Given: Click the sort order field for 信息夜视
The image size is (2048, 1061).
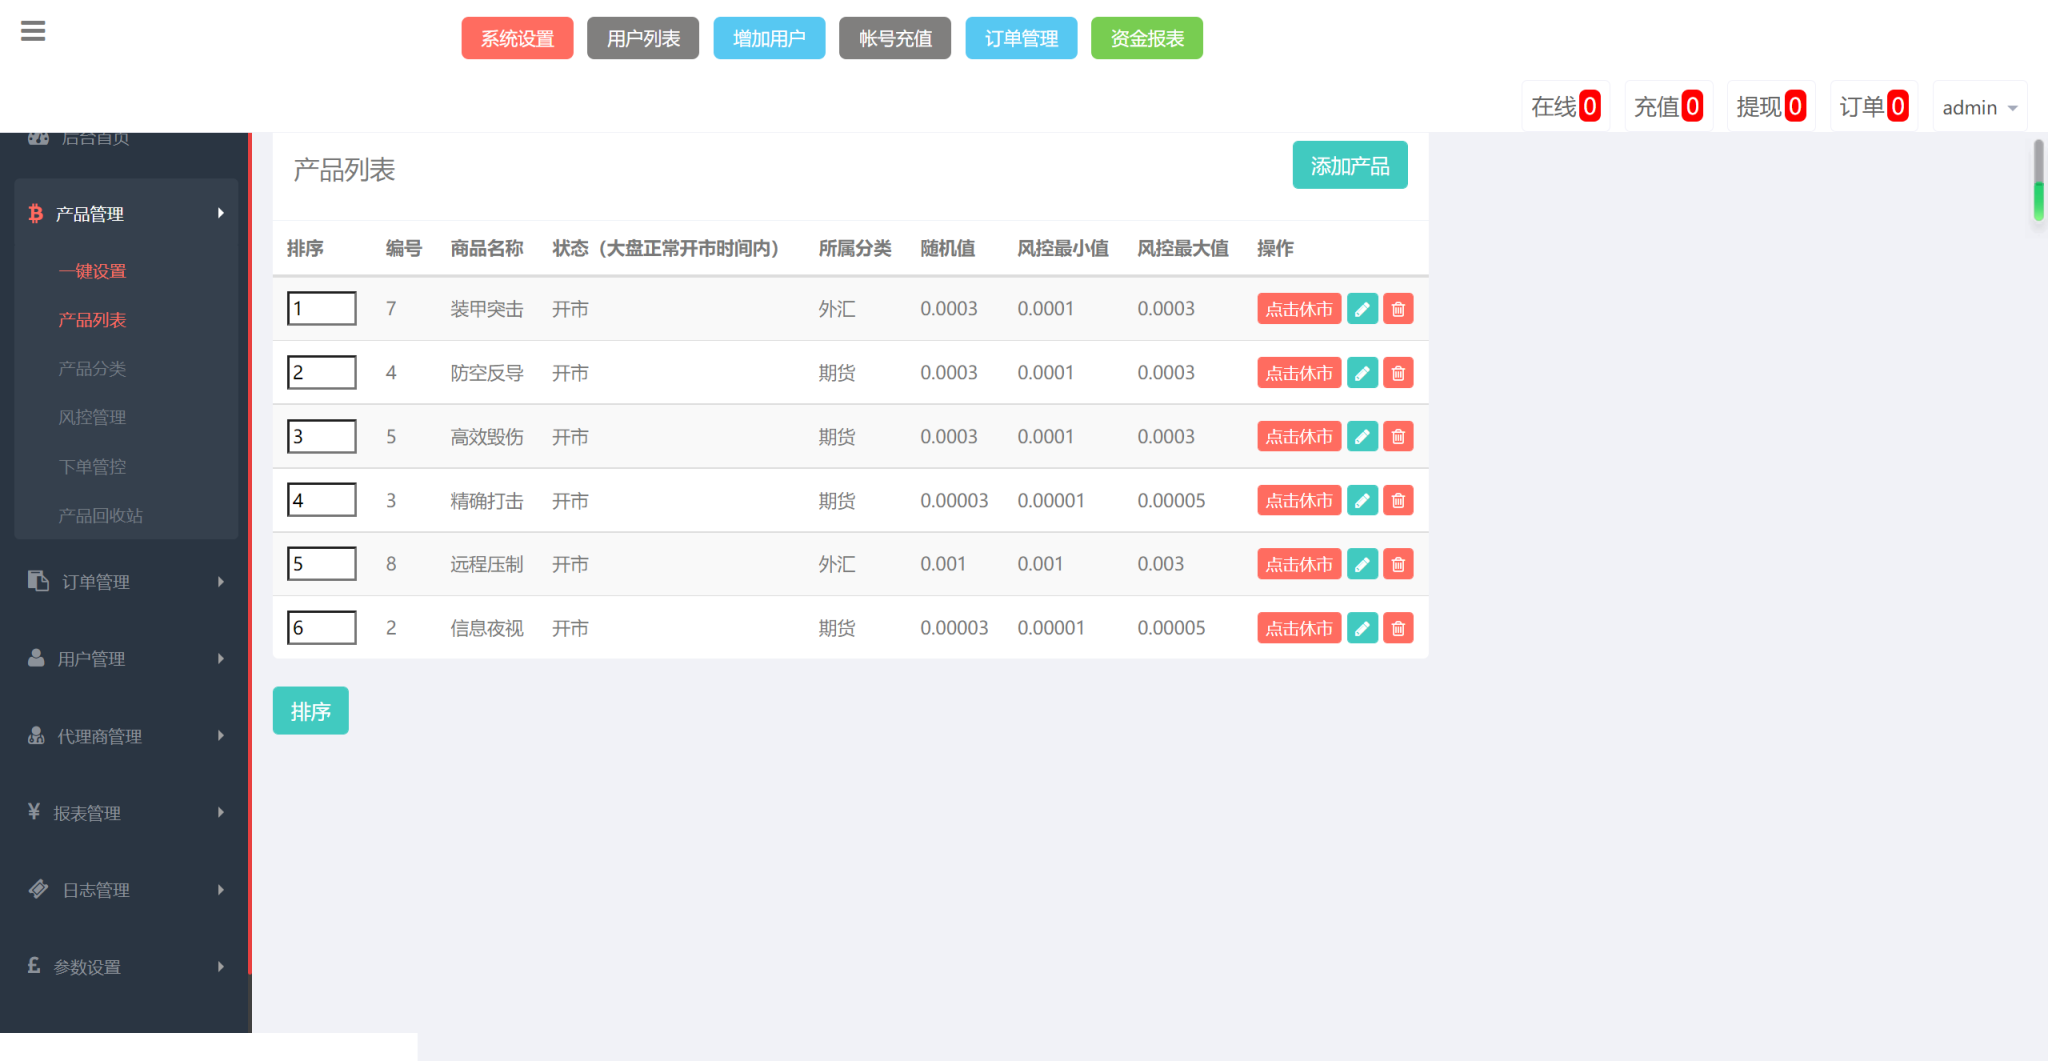Looking at the screenshot, I should click(x=322, y=627).
